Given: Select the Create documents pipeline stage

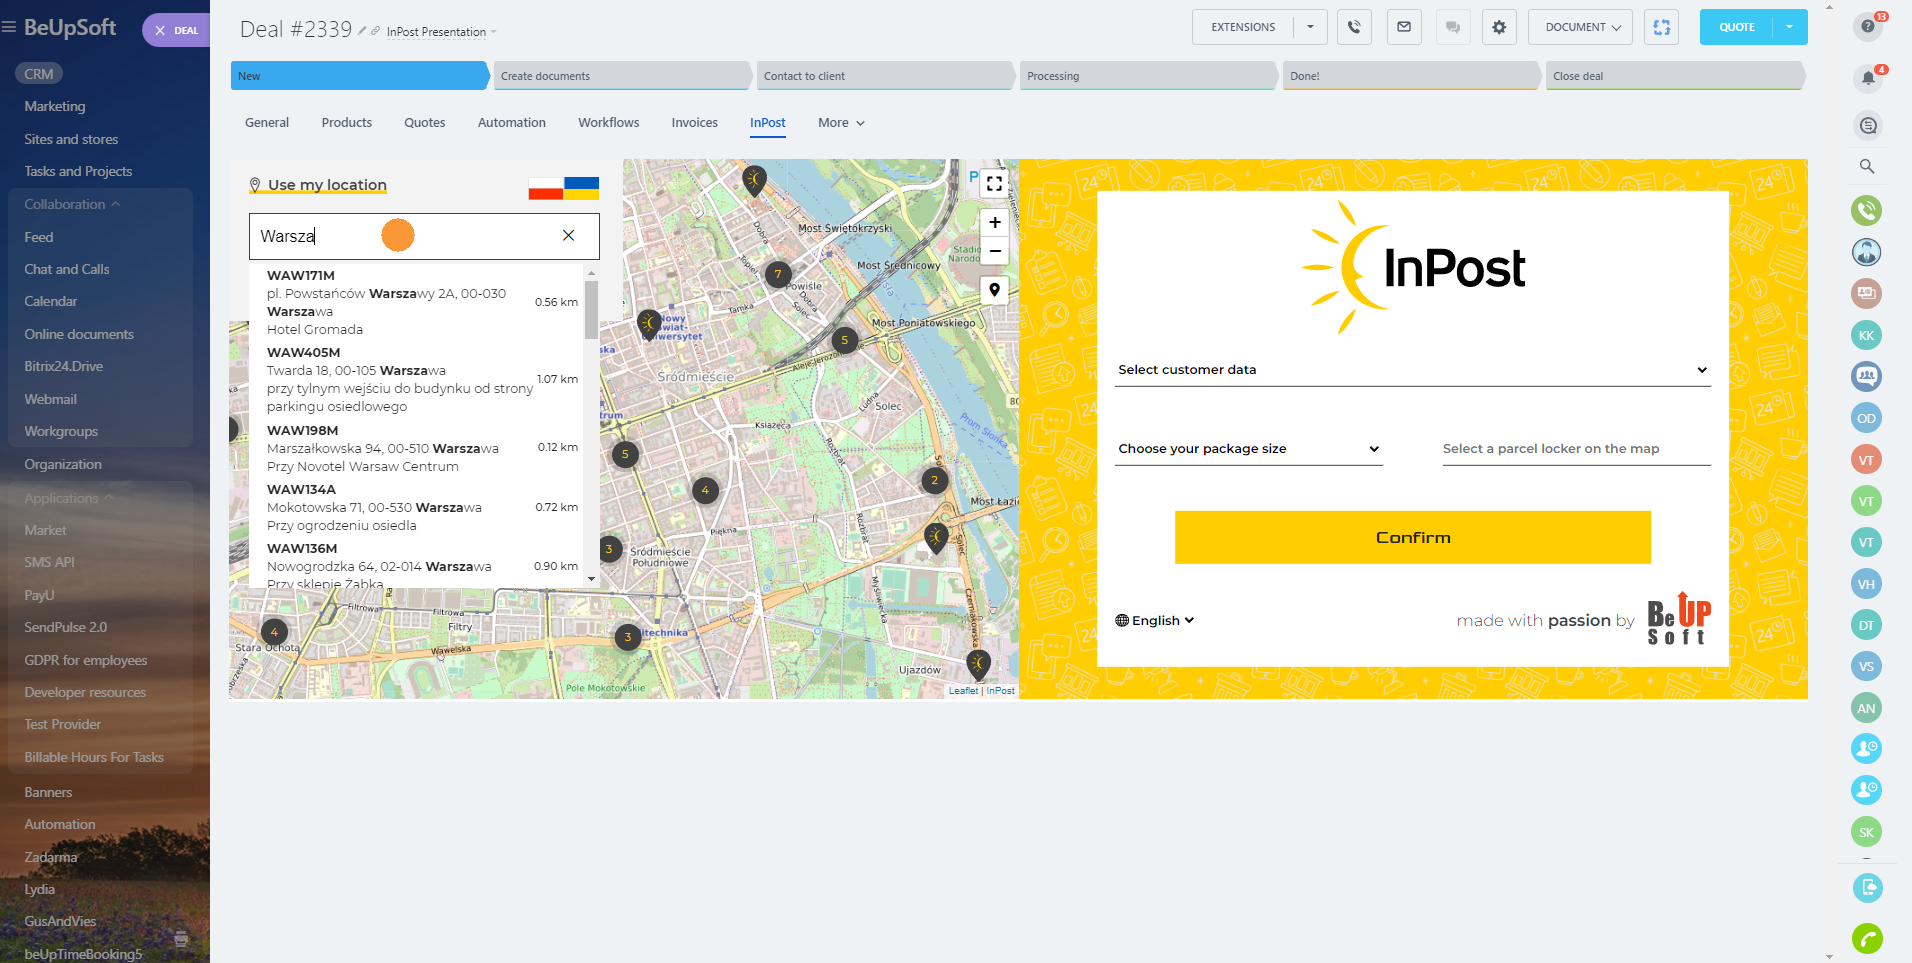Looking at the screenshot, I should [x=621, y=76].
